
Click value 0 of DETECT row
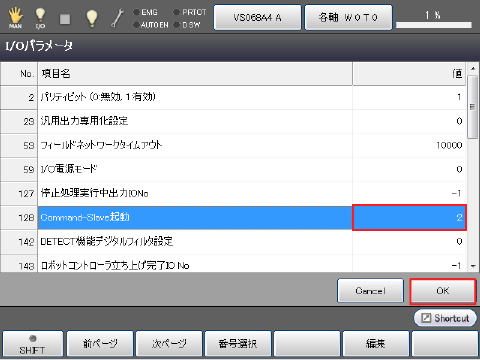tap(409, 242)
